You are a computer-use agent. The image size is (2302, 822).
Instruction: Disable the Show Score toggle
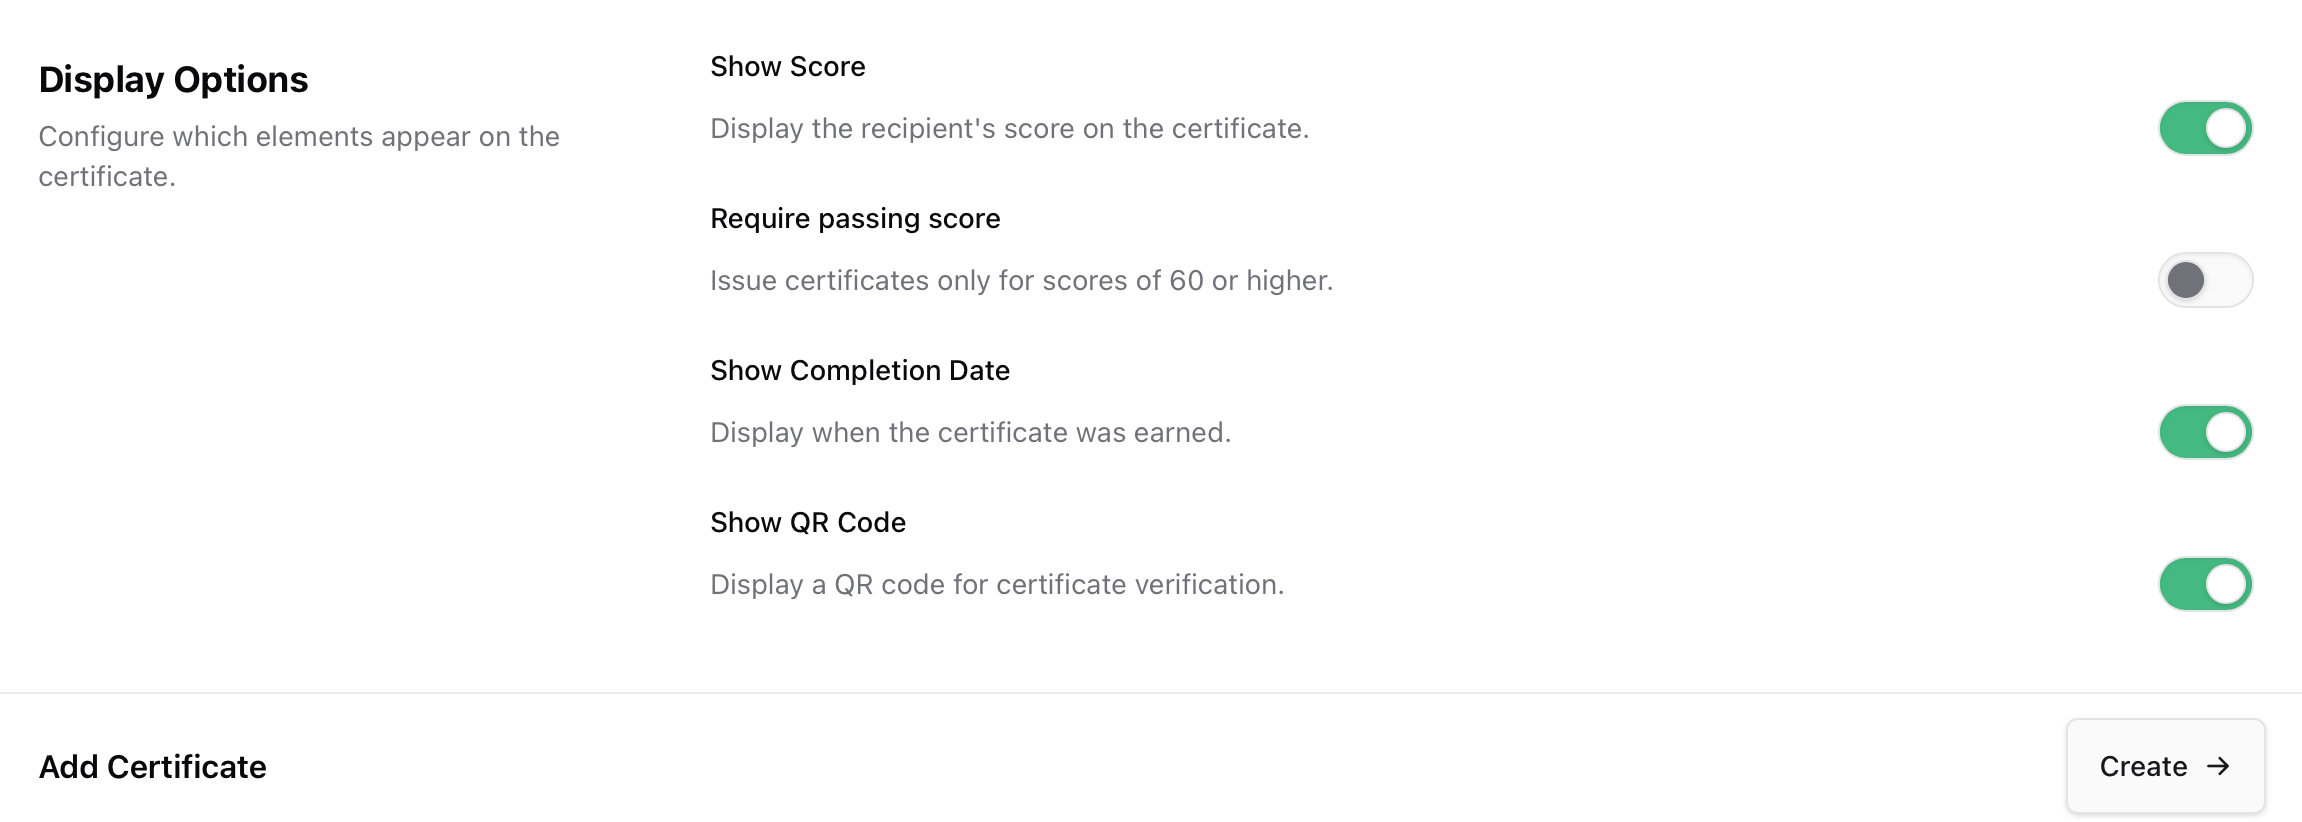[x=2205, y=127]
